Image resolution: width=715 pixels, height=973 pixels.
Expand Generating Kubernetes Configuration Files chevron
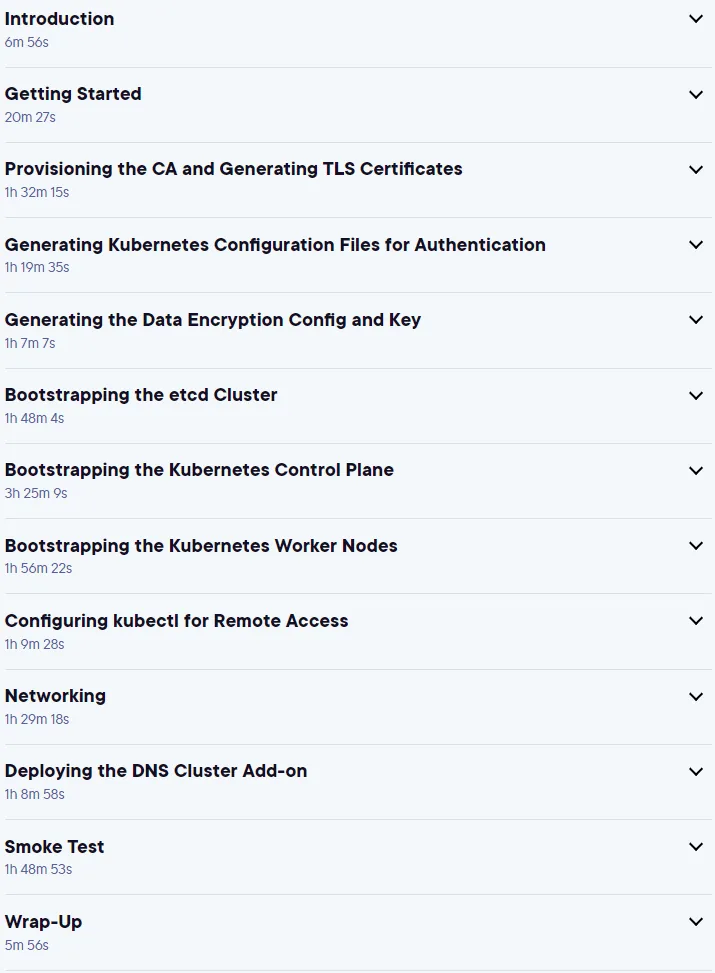pyautogui.click(x=696, y=244)
